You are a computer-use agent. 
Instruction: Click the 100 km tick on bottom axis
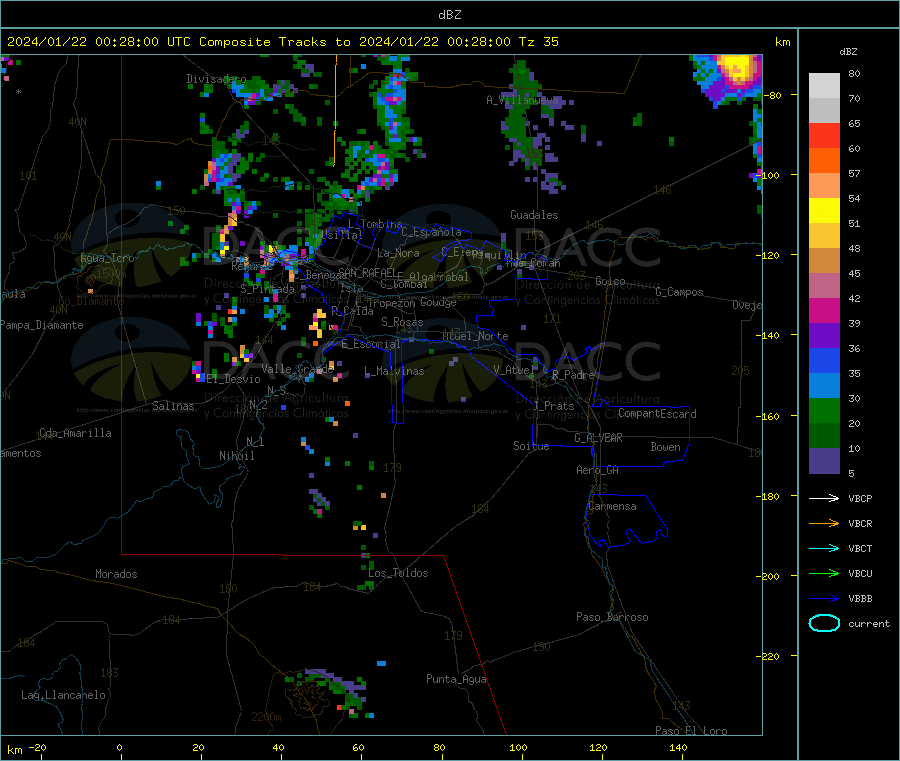[518, 747]
